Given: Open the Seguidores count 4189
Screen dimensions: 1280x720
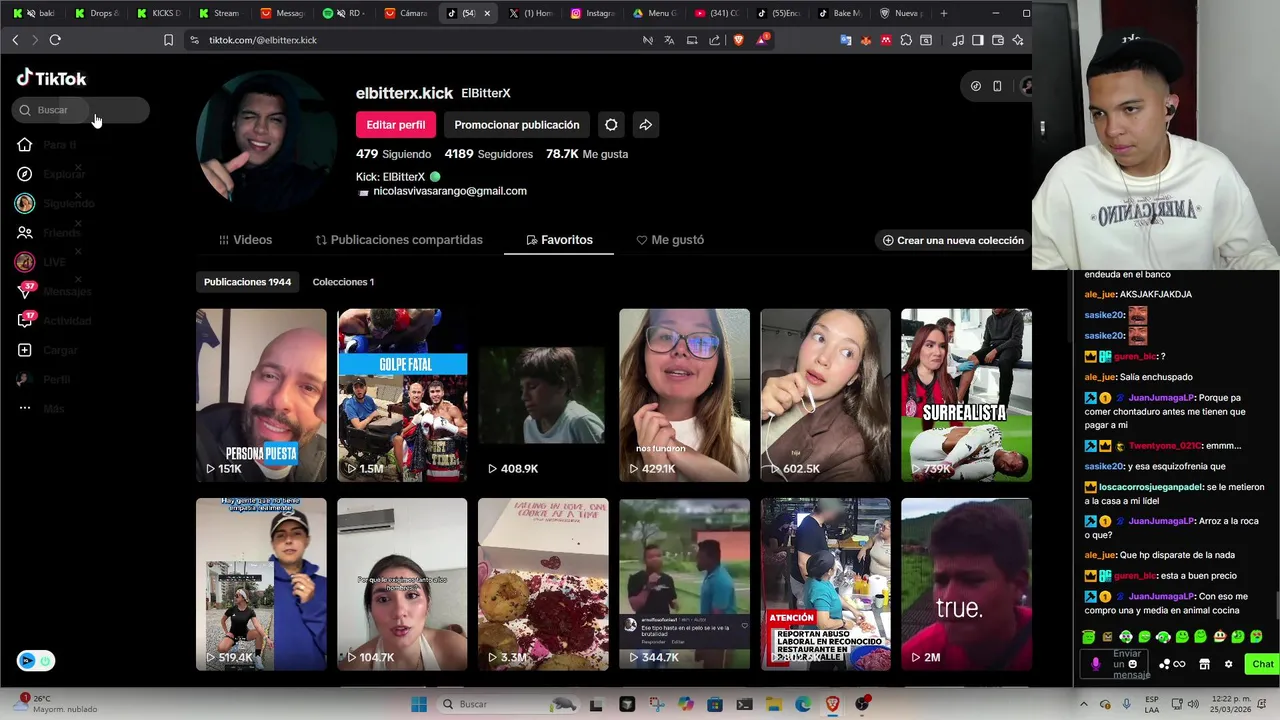Looking at the screenshot, I should [488, 154].
